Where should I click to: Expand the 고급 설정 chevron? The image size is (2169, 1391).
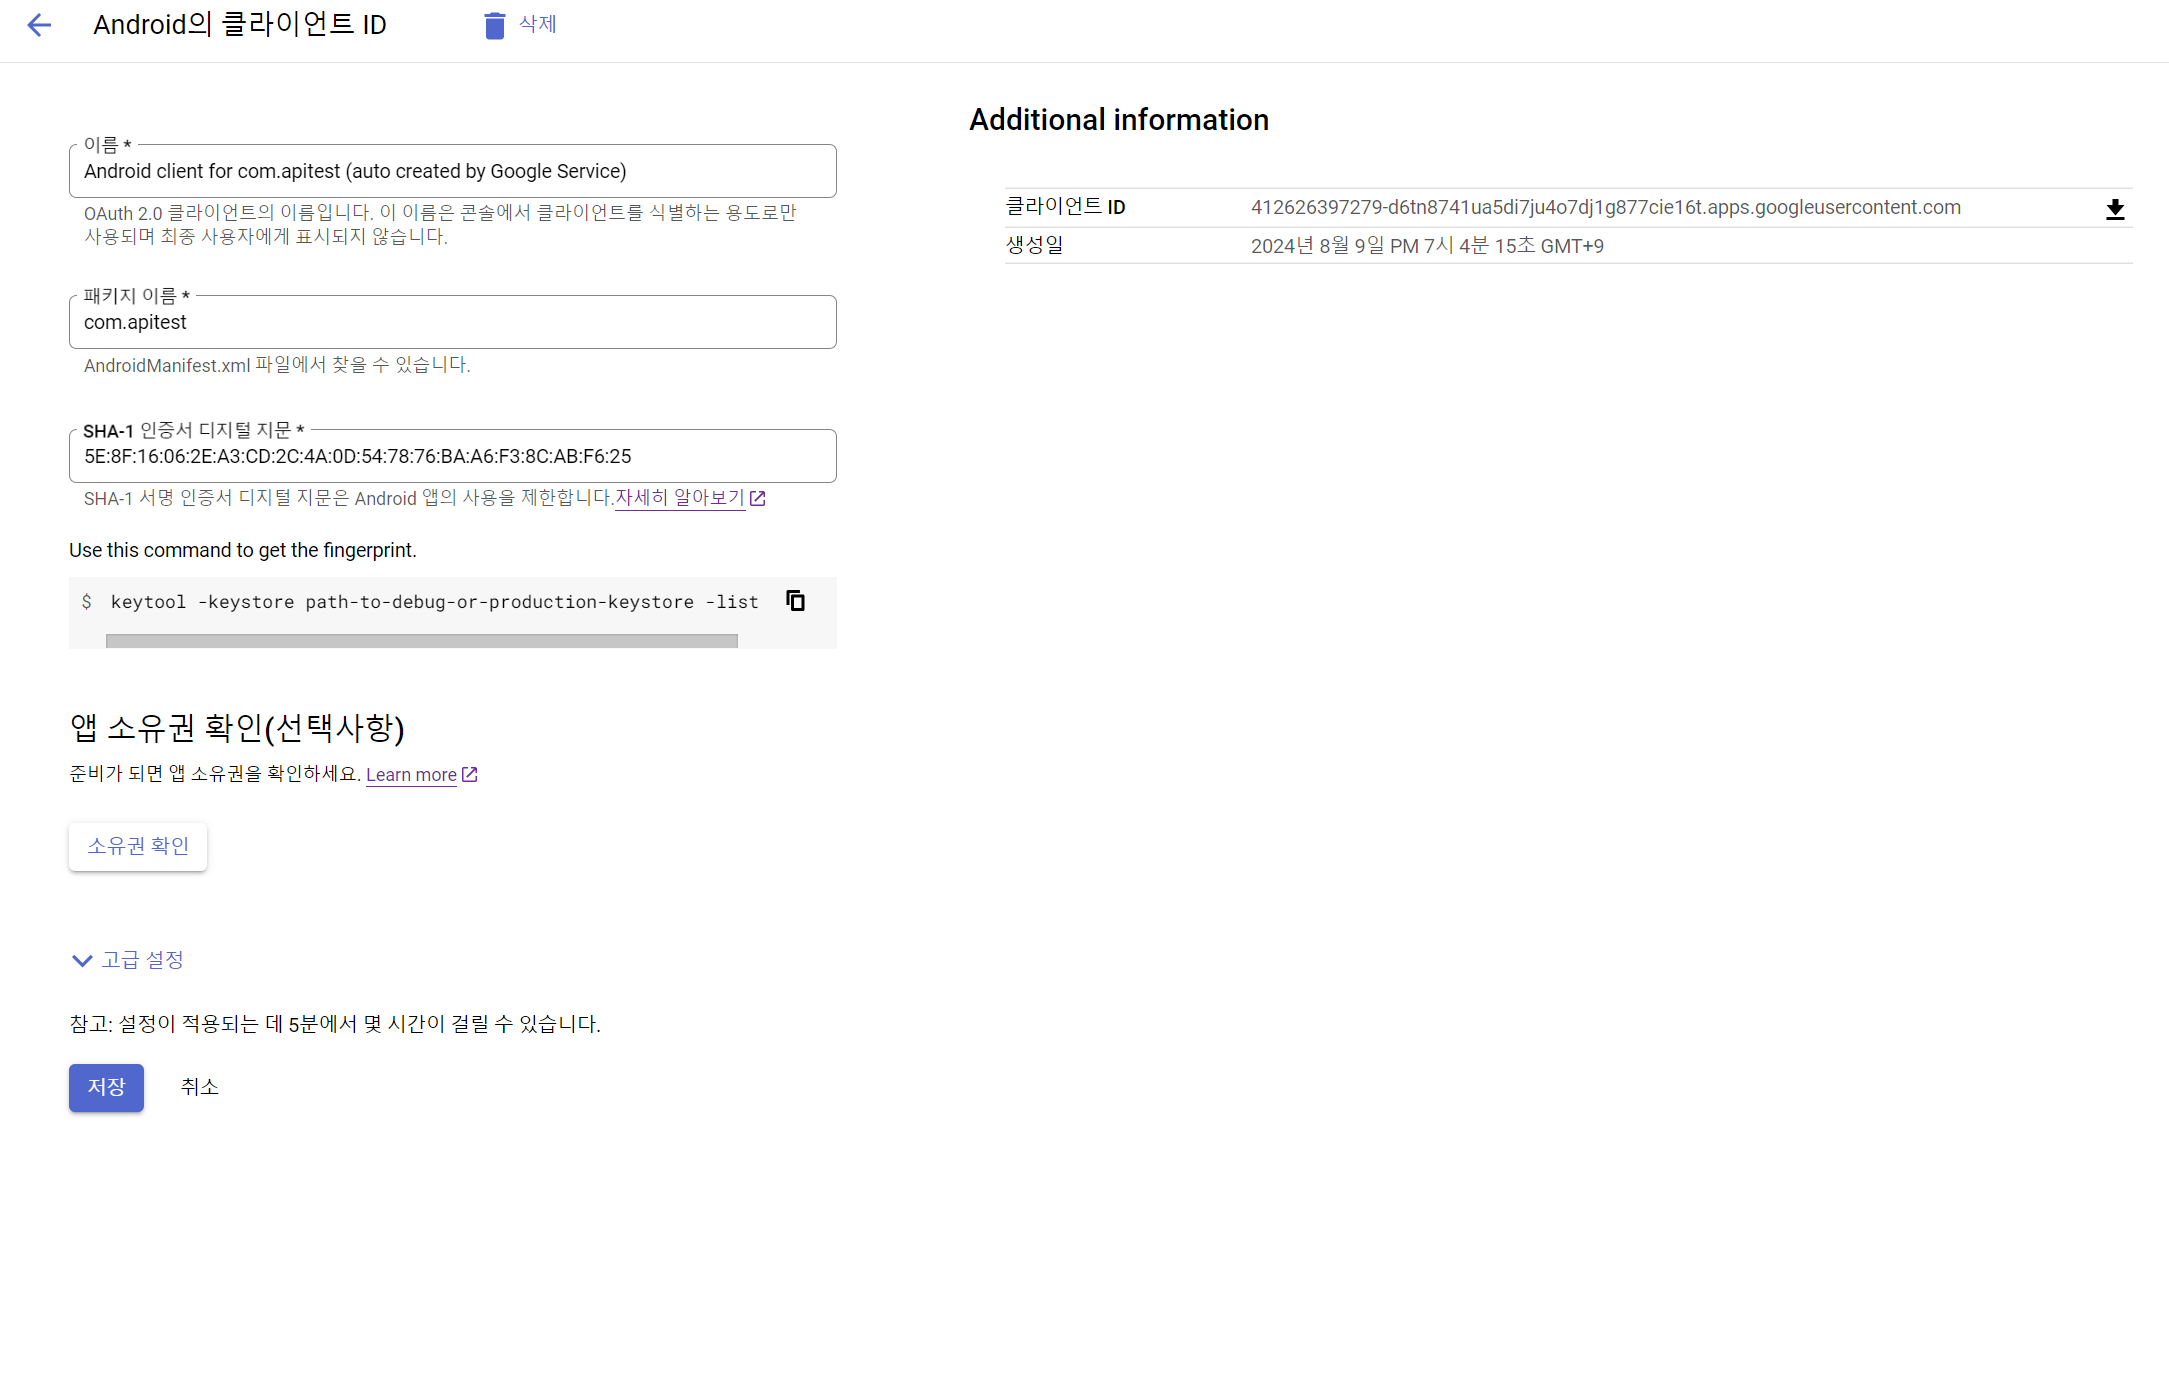coord(82,960)
